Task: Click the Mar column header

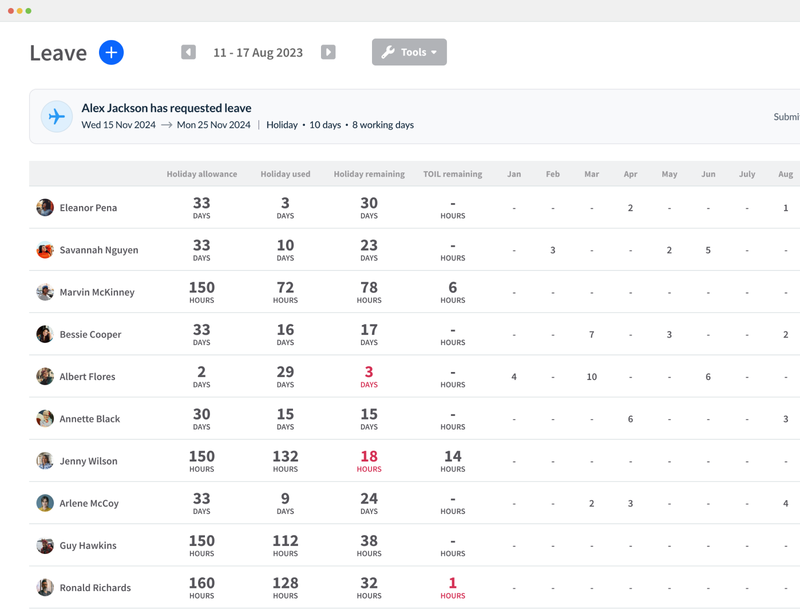Action: point(591,174)
